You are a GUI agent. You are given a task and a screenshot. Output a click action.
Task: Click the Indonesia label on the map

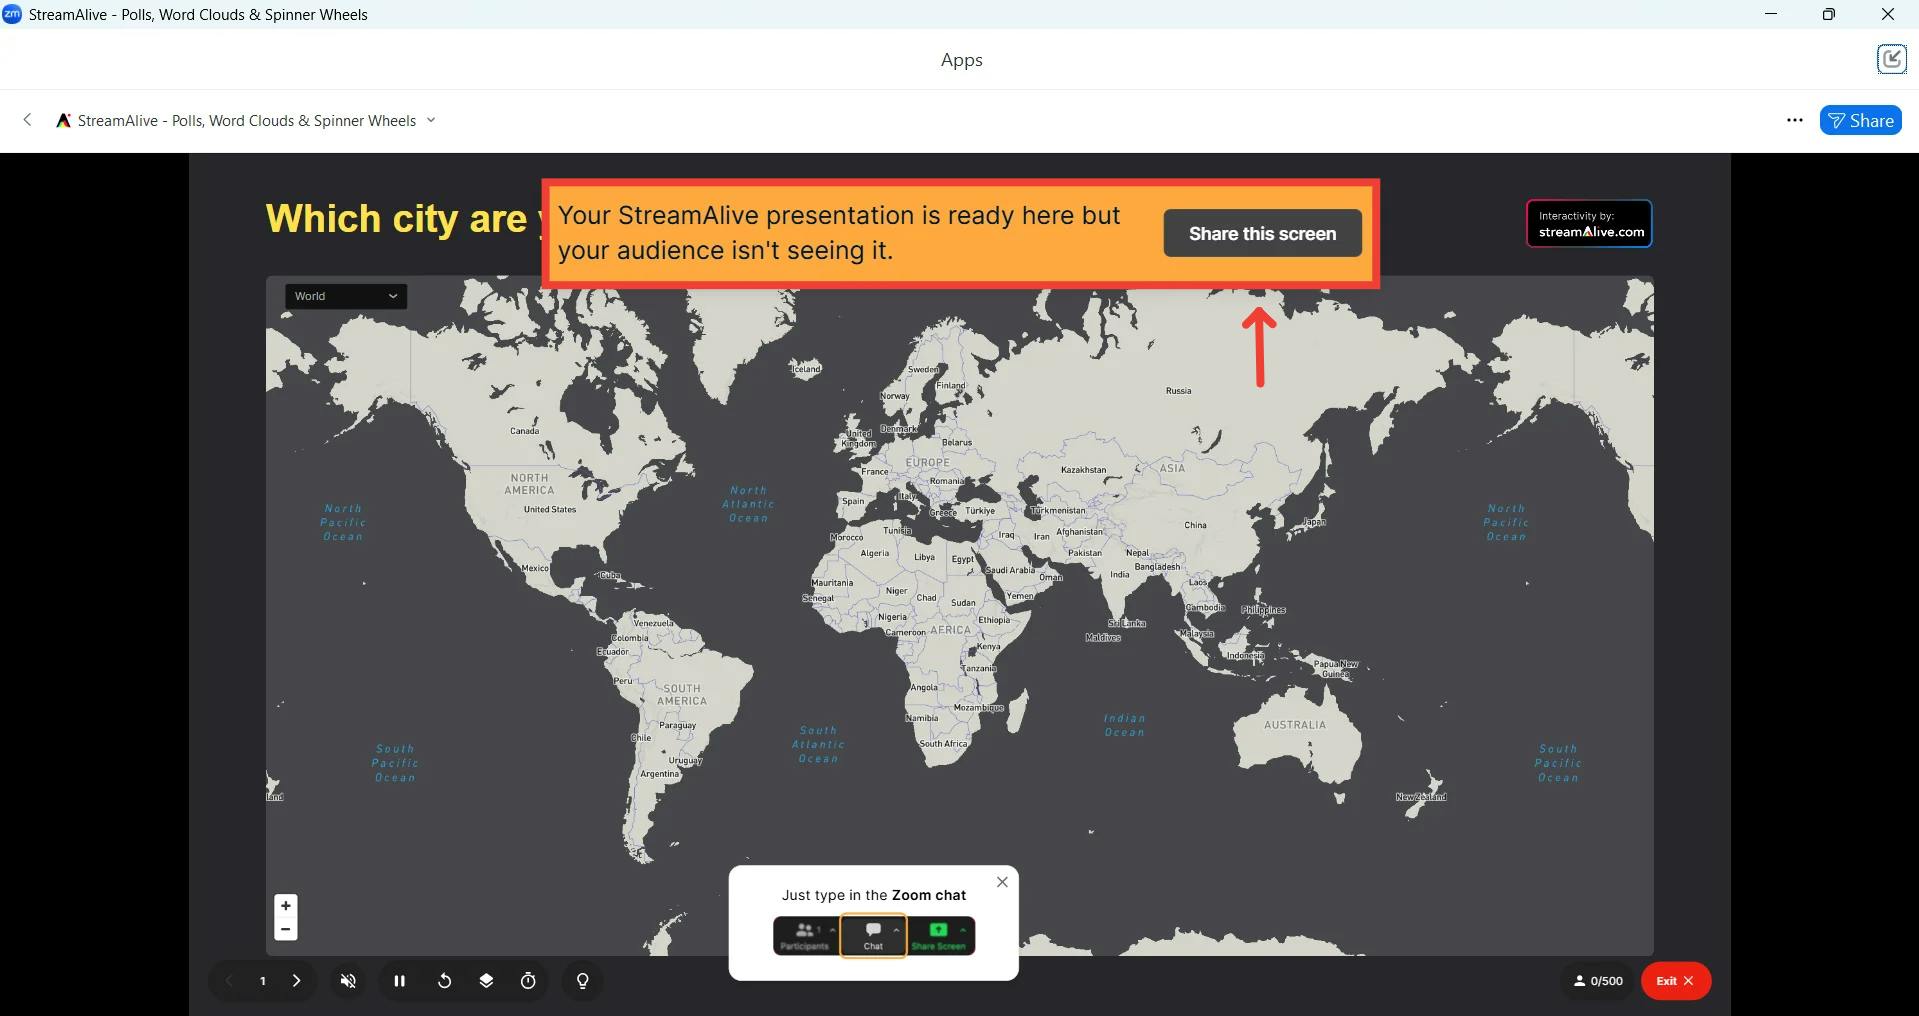coord(1246,656)
